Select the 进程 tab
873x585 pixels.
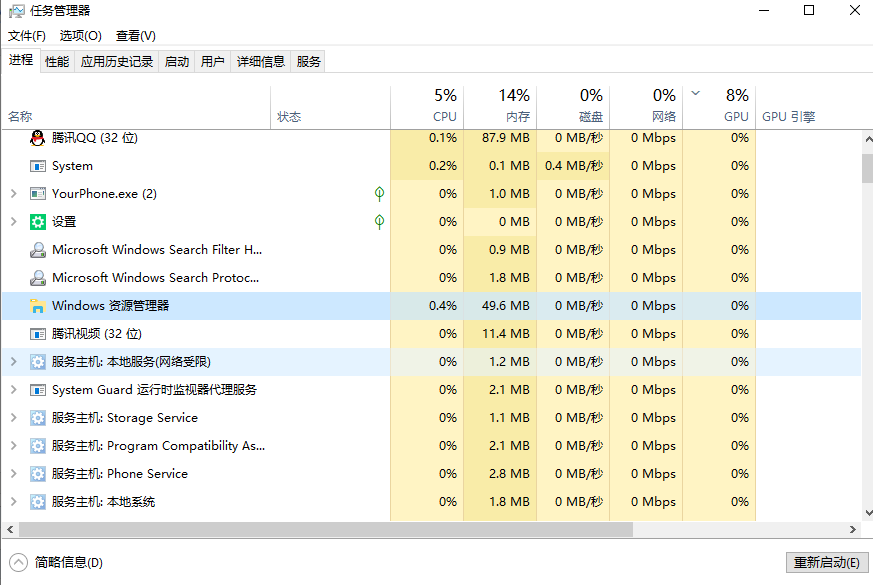21,60
